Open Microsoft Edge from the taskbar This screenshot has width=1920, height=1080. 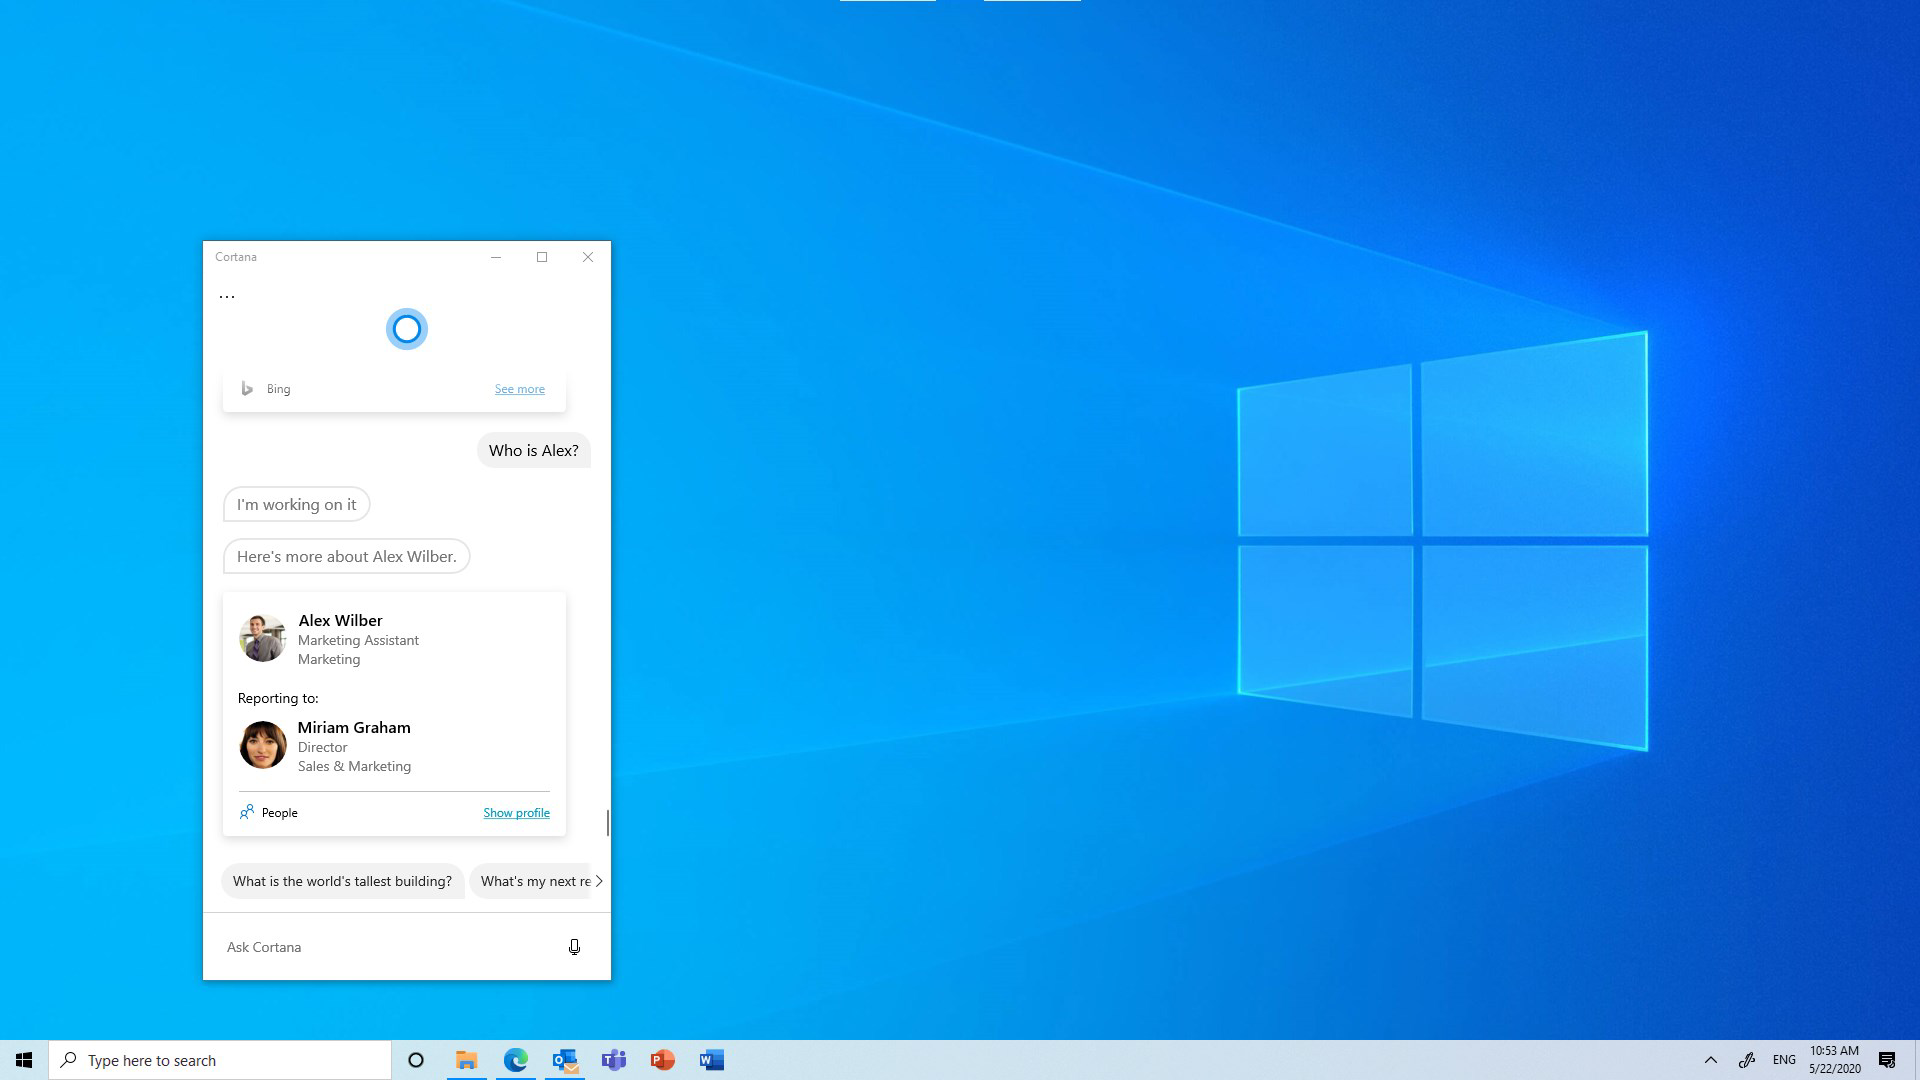coord(516,1059)
